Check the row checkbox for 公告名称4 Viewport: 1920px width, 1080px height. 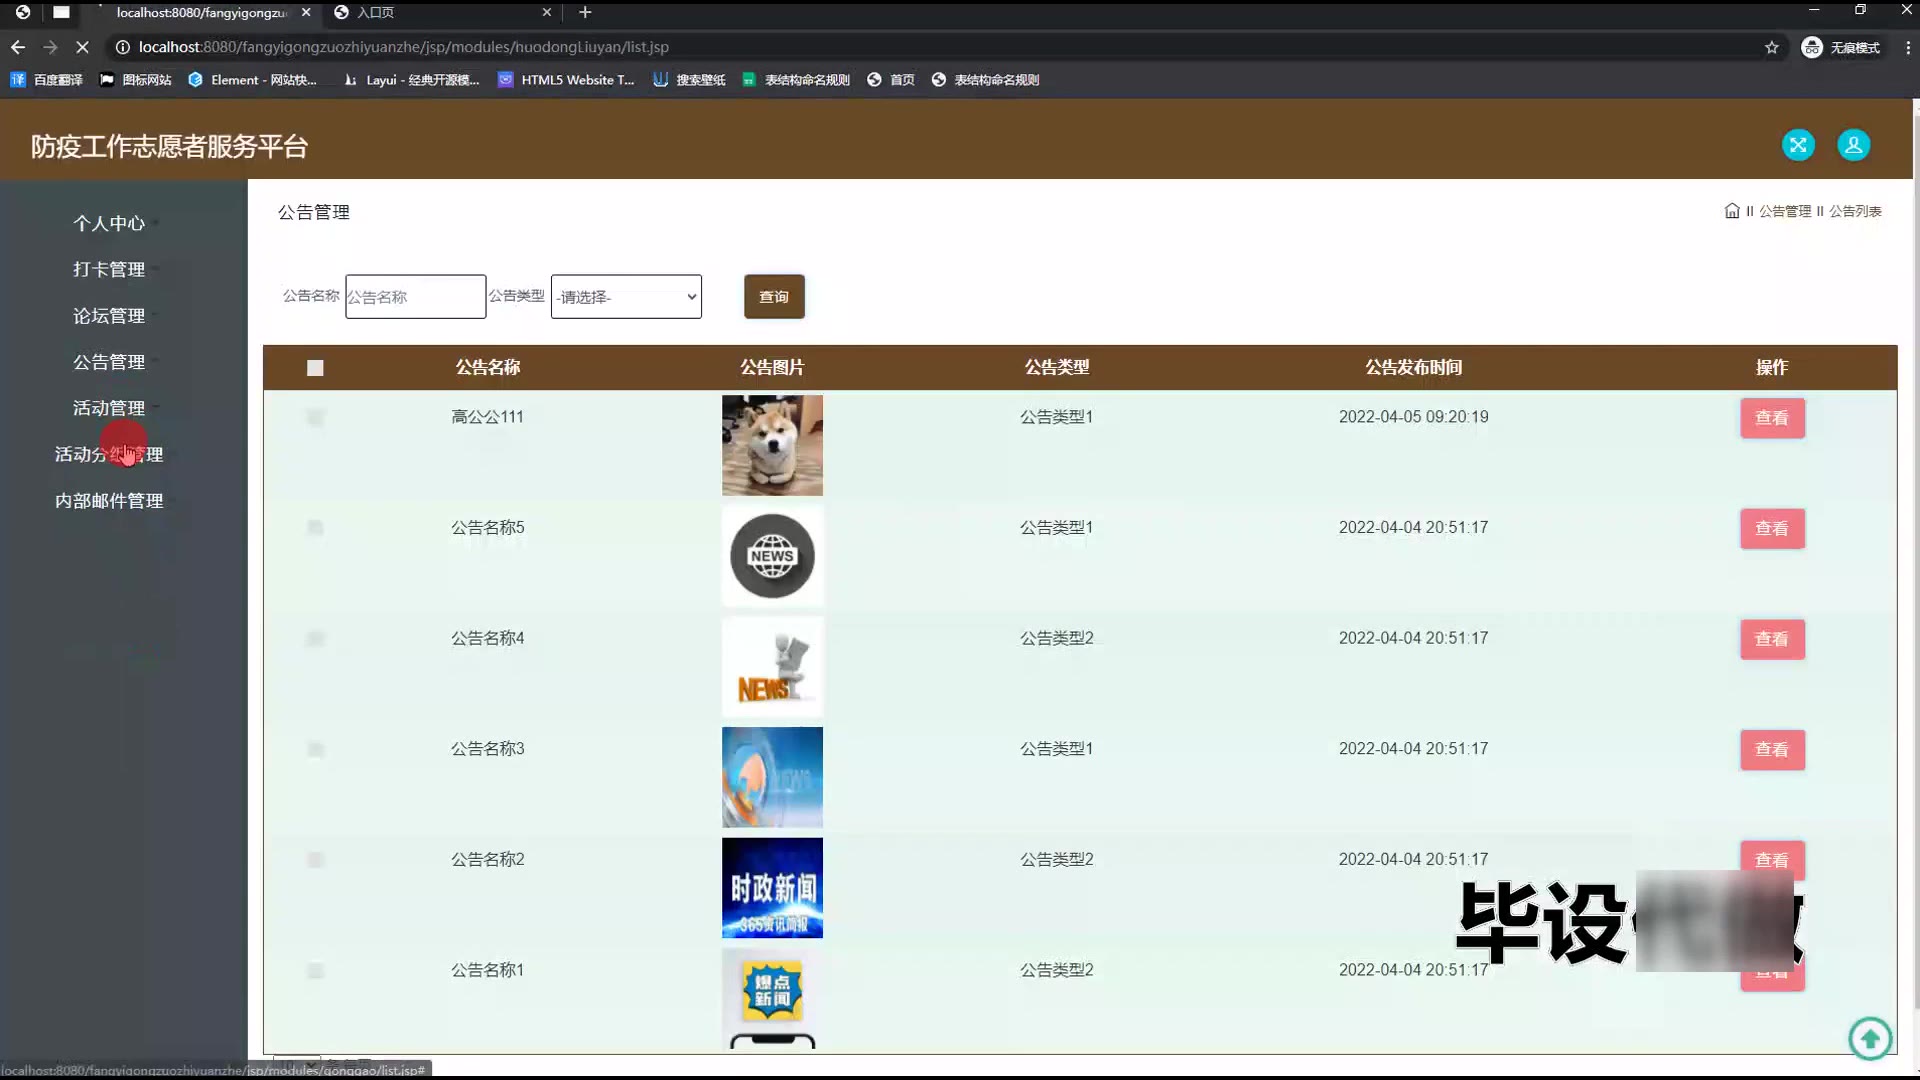pos(315,638)
